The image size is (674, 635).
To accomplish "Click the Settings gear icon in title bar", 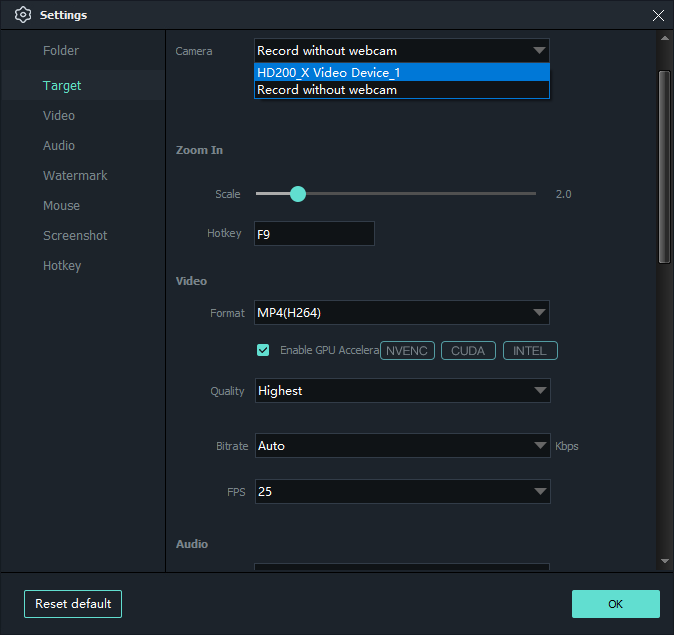I will [x=22, y=15].
